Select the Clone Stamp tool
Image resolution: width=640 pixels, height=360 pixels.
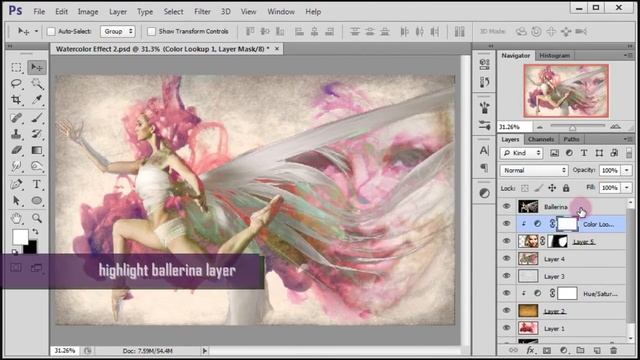[x=16, y=134]
